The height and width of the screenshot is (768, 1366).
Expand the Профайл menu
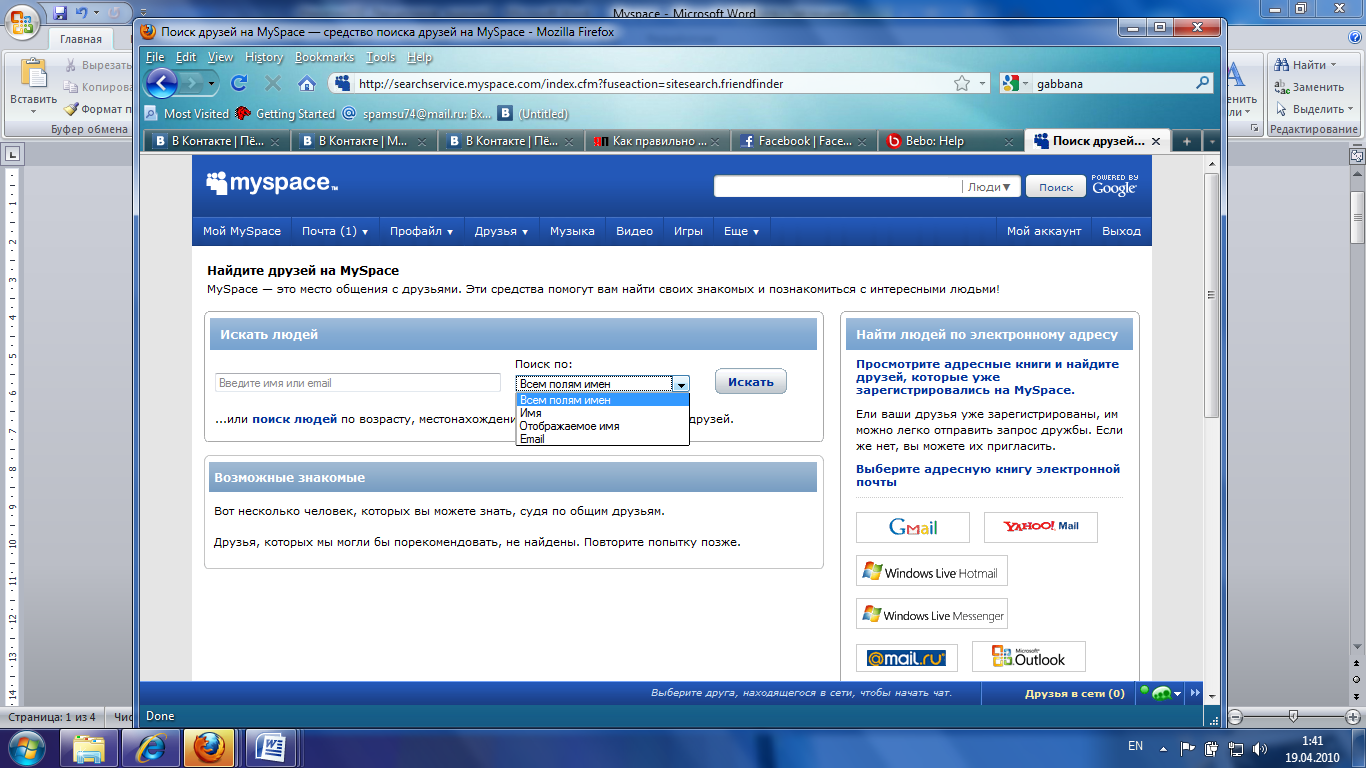tap(421, 231)
